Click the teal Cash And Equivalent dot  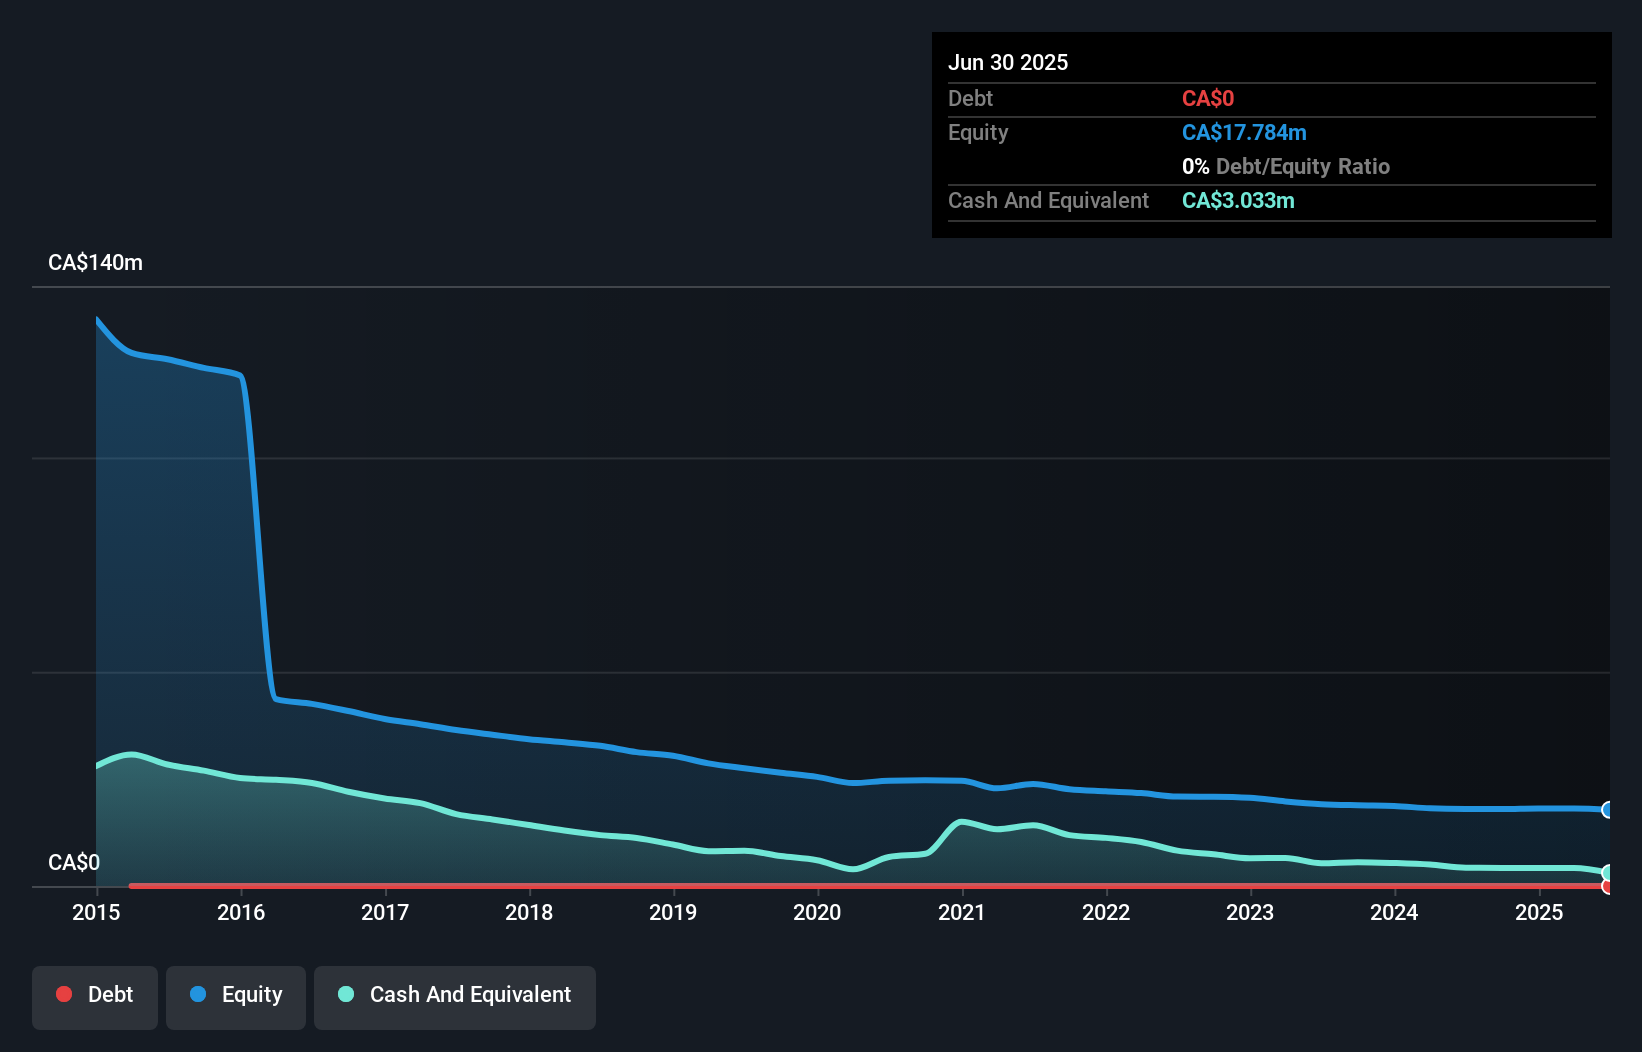[345, 994]
